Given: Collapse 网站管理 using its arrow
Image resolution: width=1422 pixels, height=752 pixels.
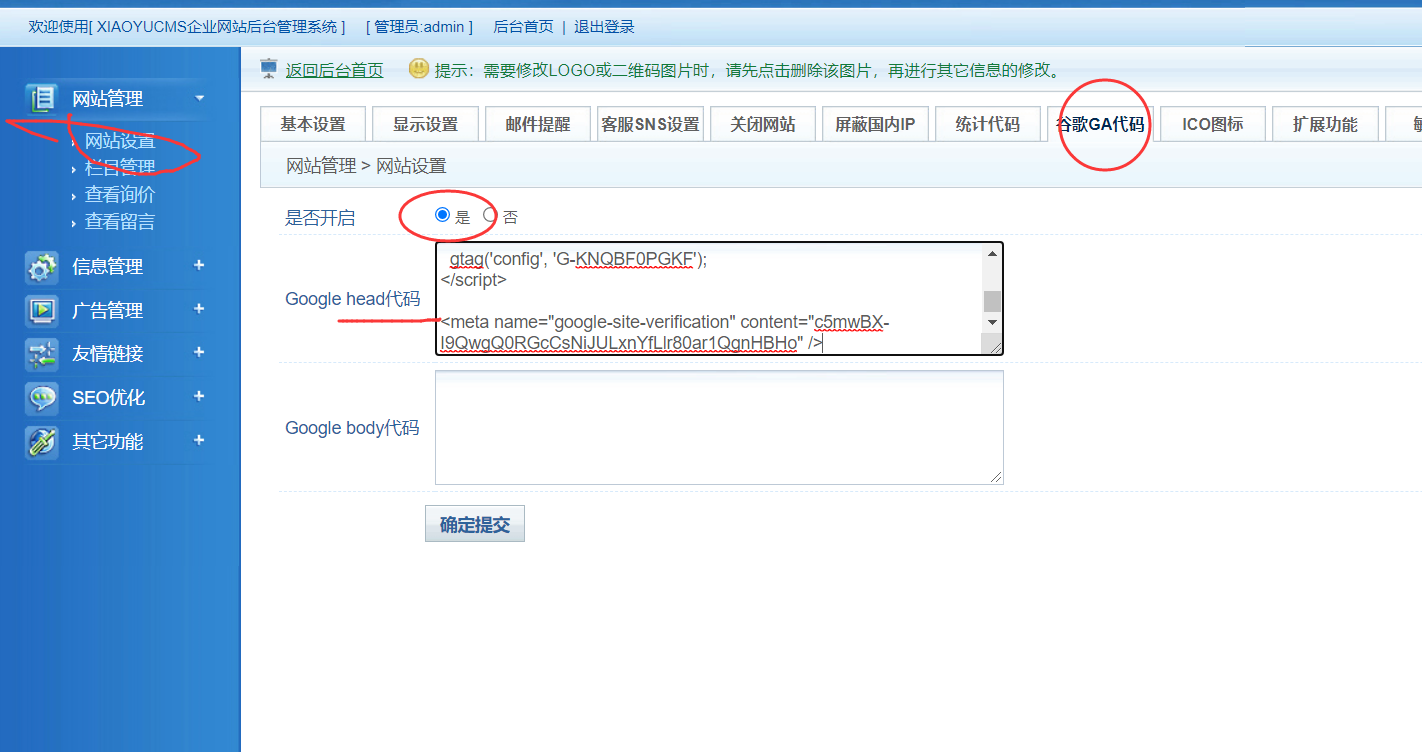Looking at the screenshot, I should pyautogui.click(x=200, y=97).
